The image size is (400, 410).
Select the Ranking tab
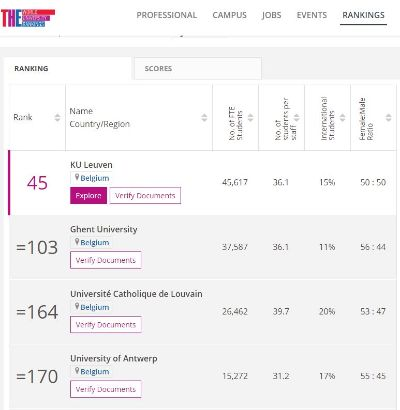68,68
